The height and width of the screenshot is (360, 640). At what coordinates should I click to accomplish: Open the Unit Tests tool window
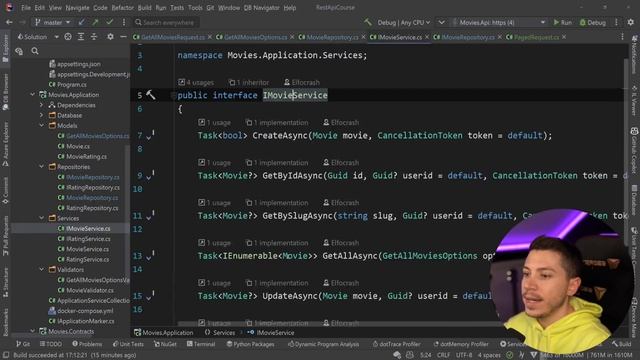[x=128, y=344]
